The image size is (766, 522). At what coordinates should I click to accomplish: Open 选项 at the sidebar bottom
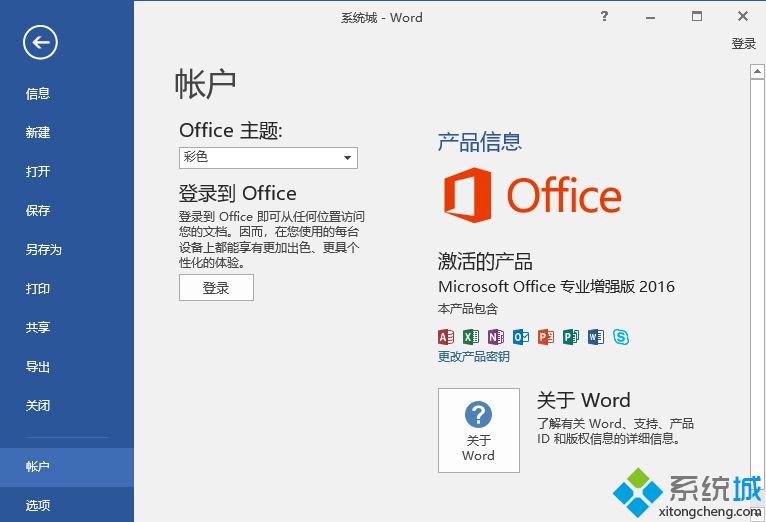tap(67, 505)
